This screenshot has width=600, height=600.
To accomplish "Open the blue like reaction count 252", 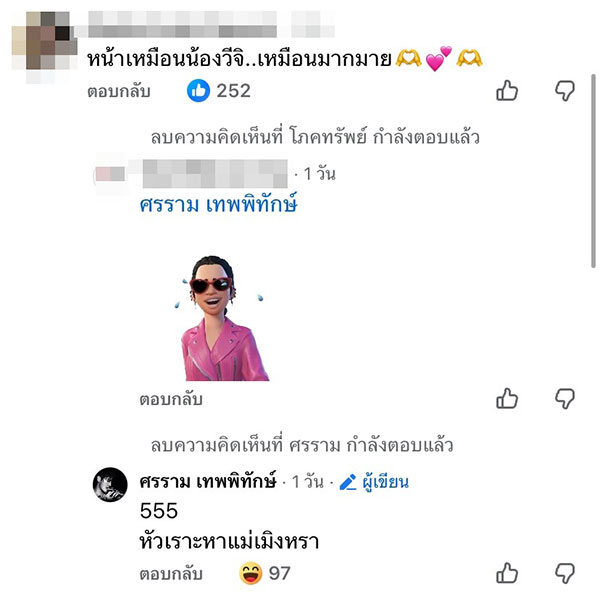I will pyautogui.click(x=219, y=91).
